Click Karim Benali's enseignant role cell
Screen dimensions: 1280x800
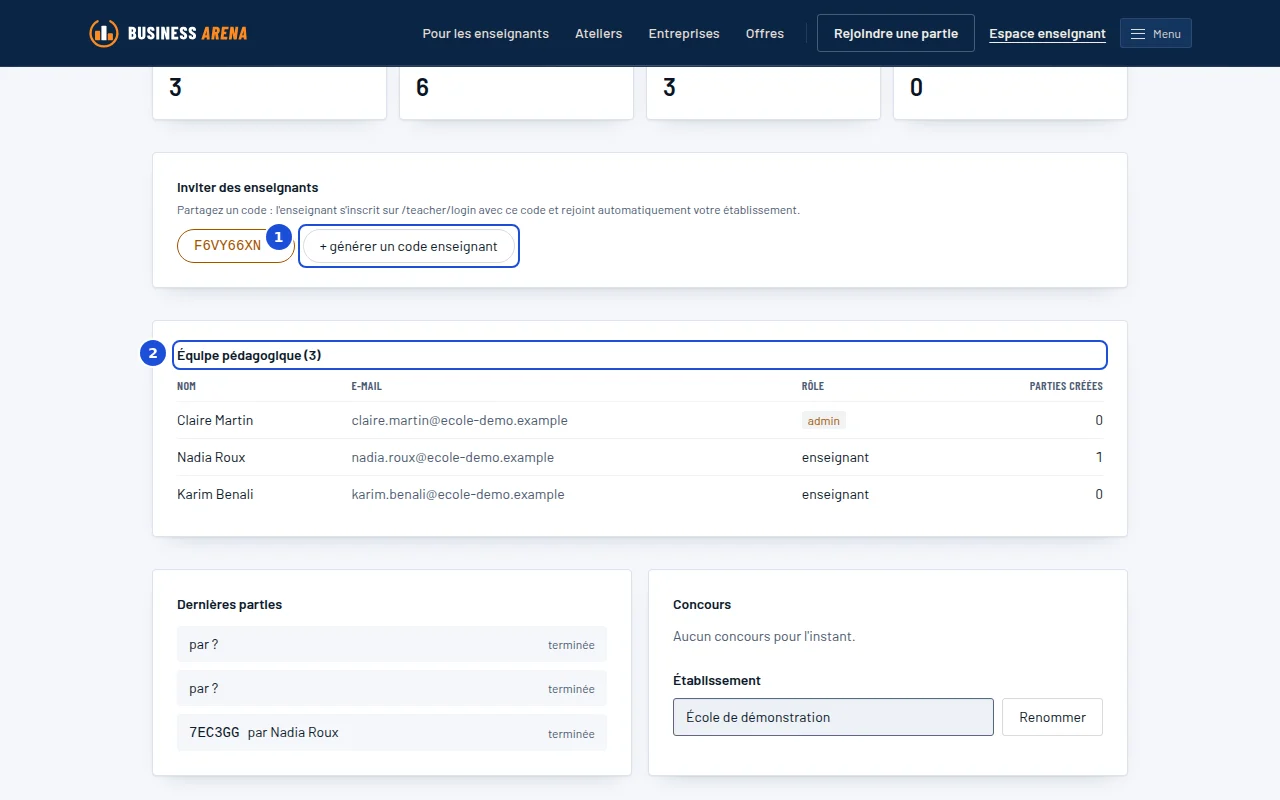[835, 494]
